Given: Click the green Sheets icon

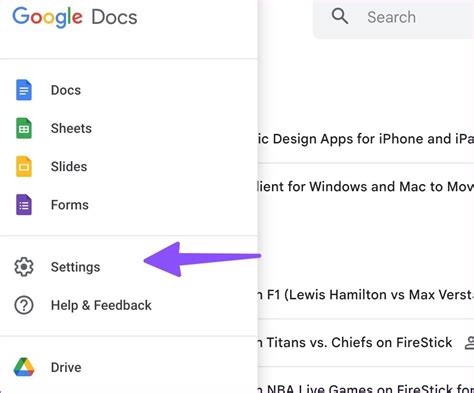Looking at the screenshot, I should click(24, 128).
